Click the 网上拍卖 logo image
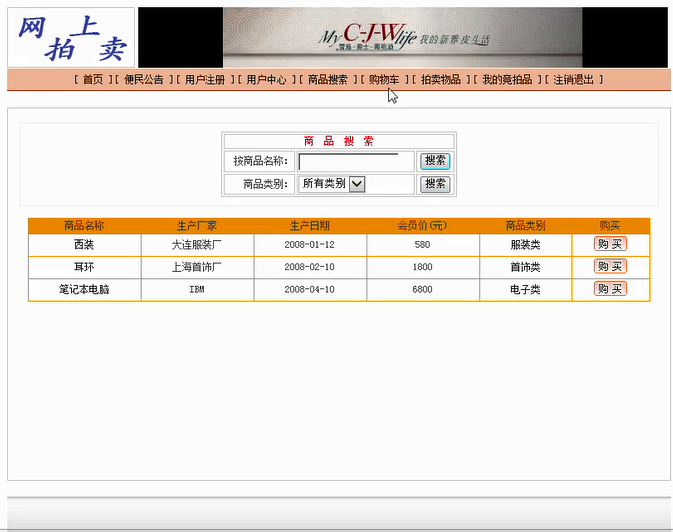The height and width of the screenshot is (532, 673). [71, 37]
